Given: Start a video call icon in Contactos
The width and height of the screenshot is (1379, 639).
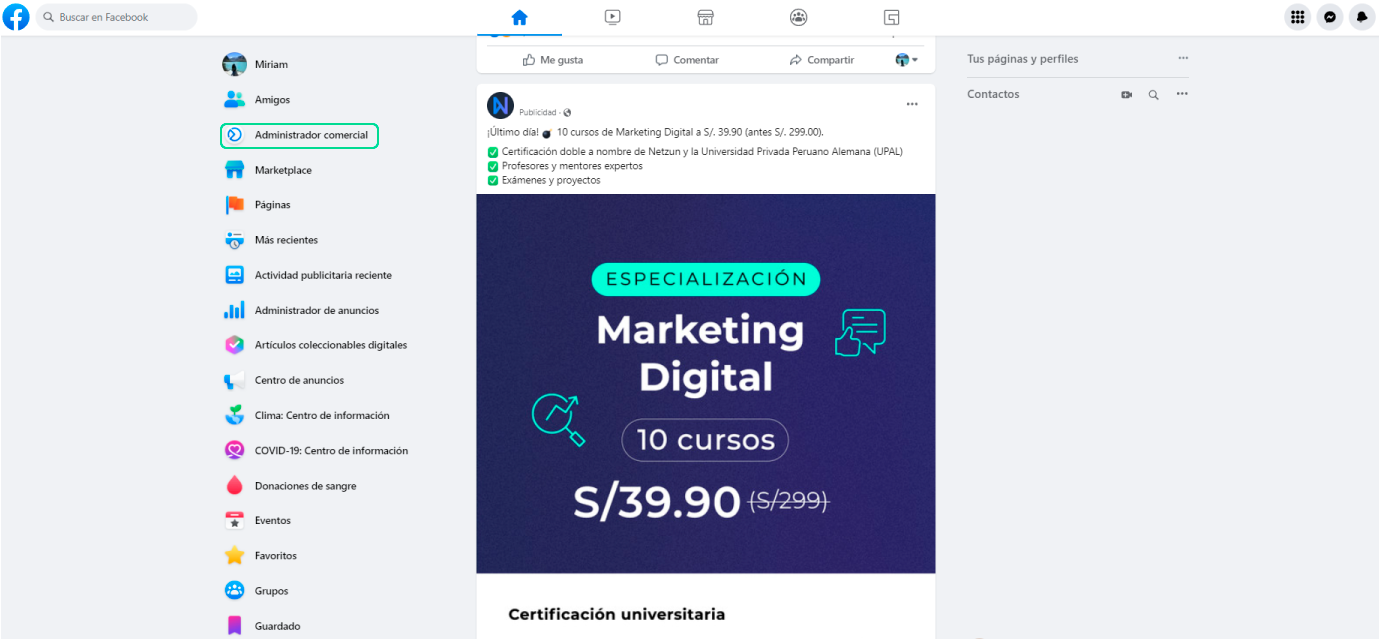Looking at the screenshot, I should pos(1127,95).
